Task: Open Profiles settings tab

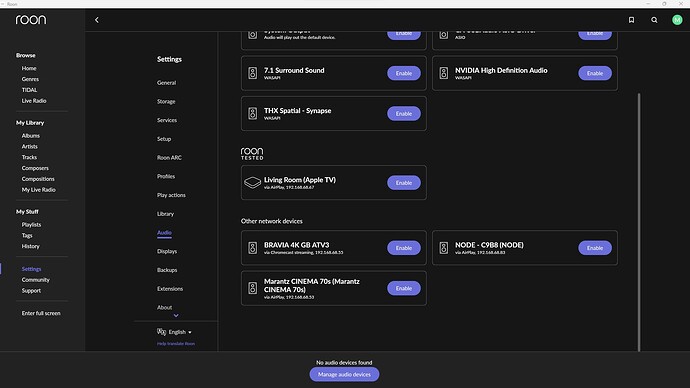Action: pyautogui.click(x=166, y=176)
